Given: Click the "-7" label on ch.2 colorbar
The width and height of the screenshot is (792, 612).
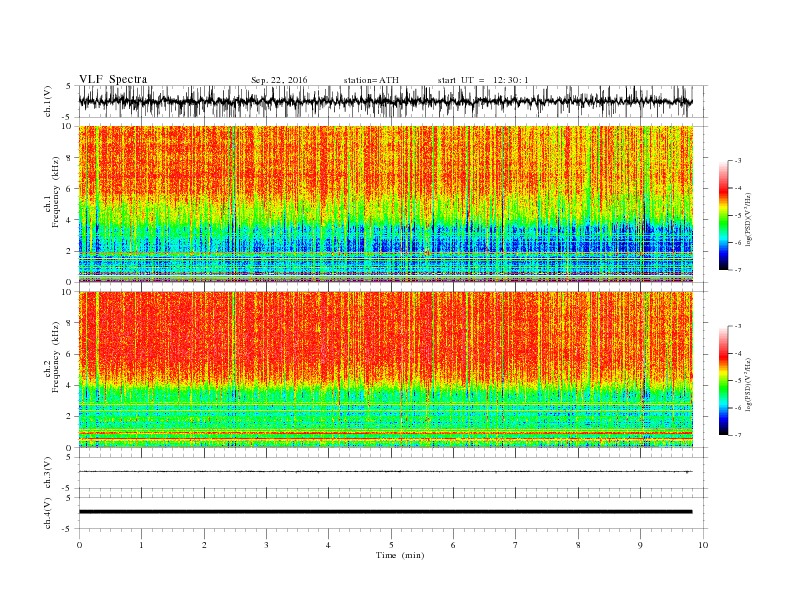Looking at the screenshot, I should click(737, 435).
